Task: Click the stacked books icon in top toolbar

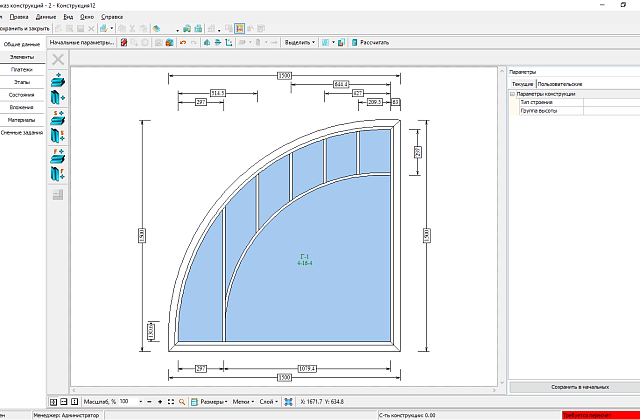Action: click(156, 29)
